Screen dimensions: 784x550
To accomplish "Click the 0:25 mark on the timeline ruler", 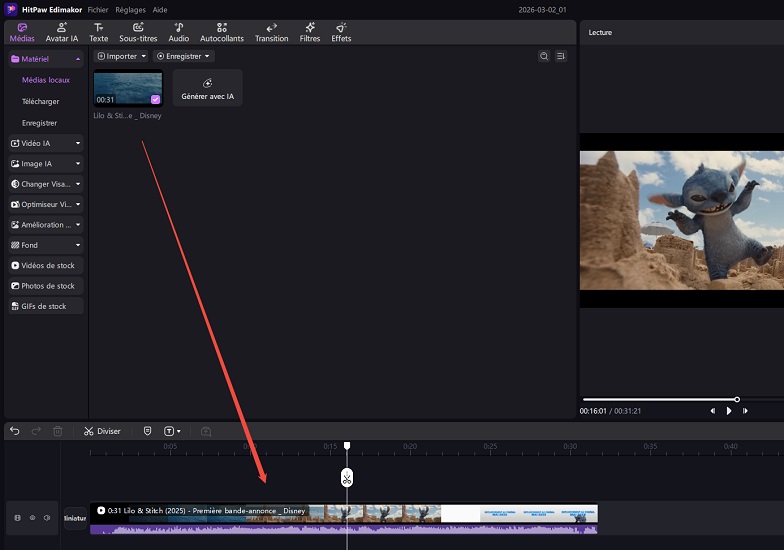I will (x=490, y=446).
